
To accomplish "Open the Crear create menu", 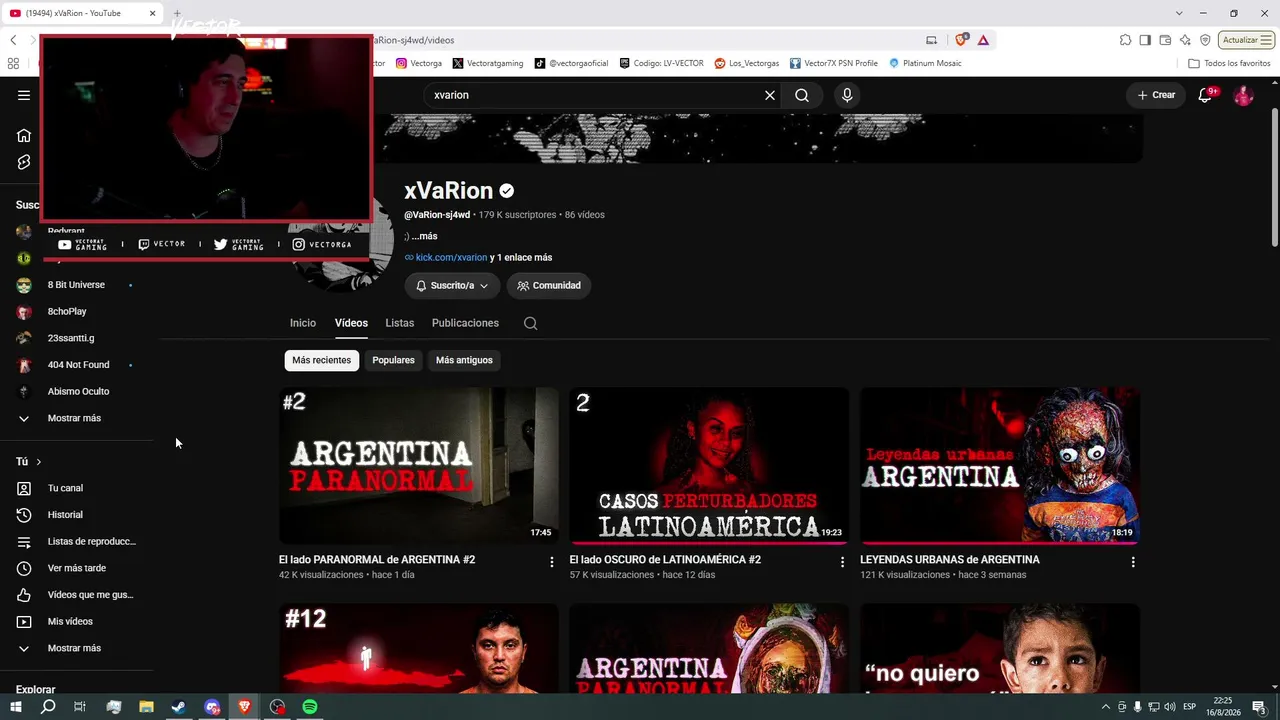I will pyautogui.click(x=1156, y=95).
